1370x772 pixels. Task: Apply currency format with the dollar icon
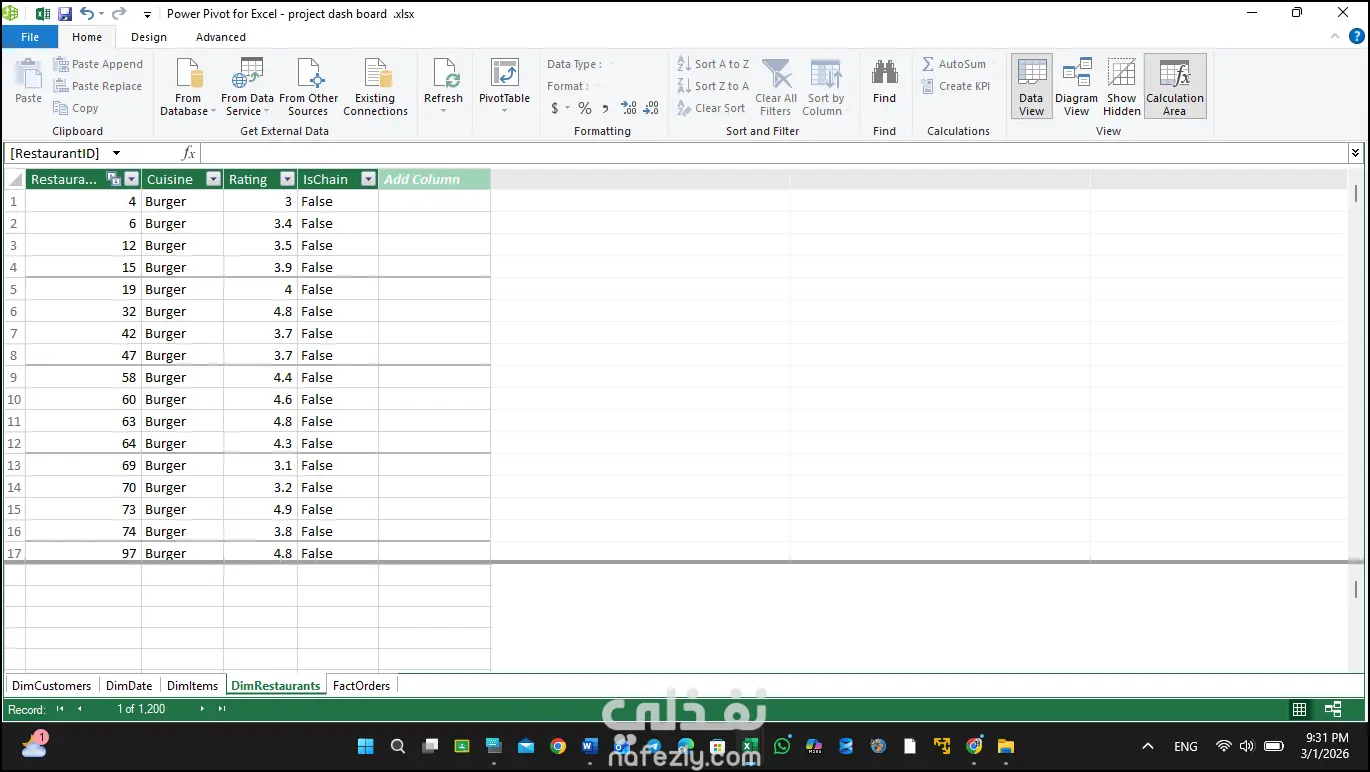pos(555,108)
